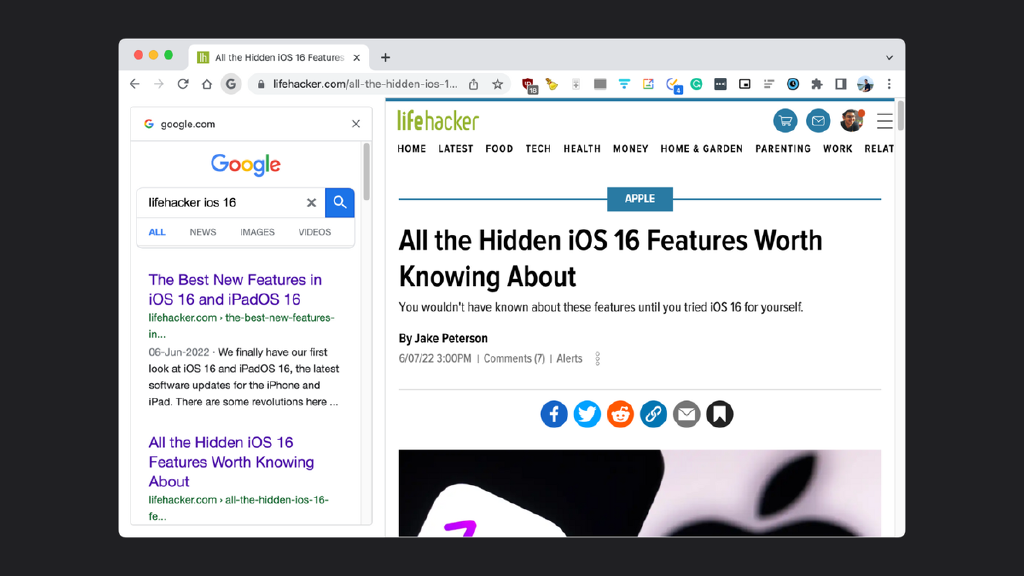Open a new tab with the plus button
1024x576 pixels.
pyautogui.click(x=385, y=57)
